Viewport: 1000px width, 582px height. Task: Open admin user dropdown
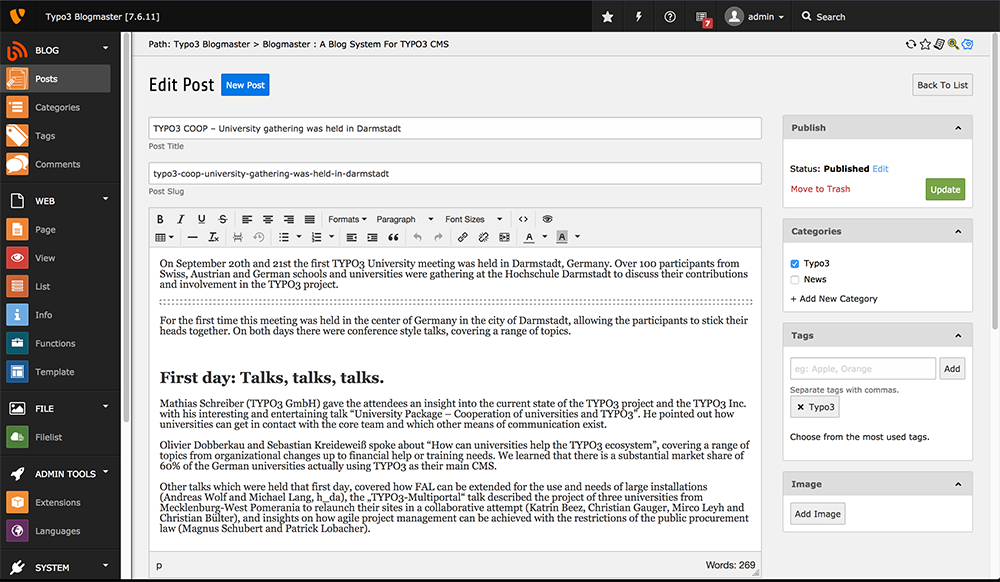[x=755, y=17]
